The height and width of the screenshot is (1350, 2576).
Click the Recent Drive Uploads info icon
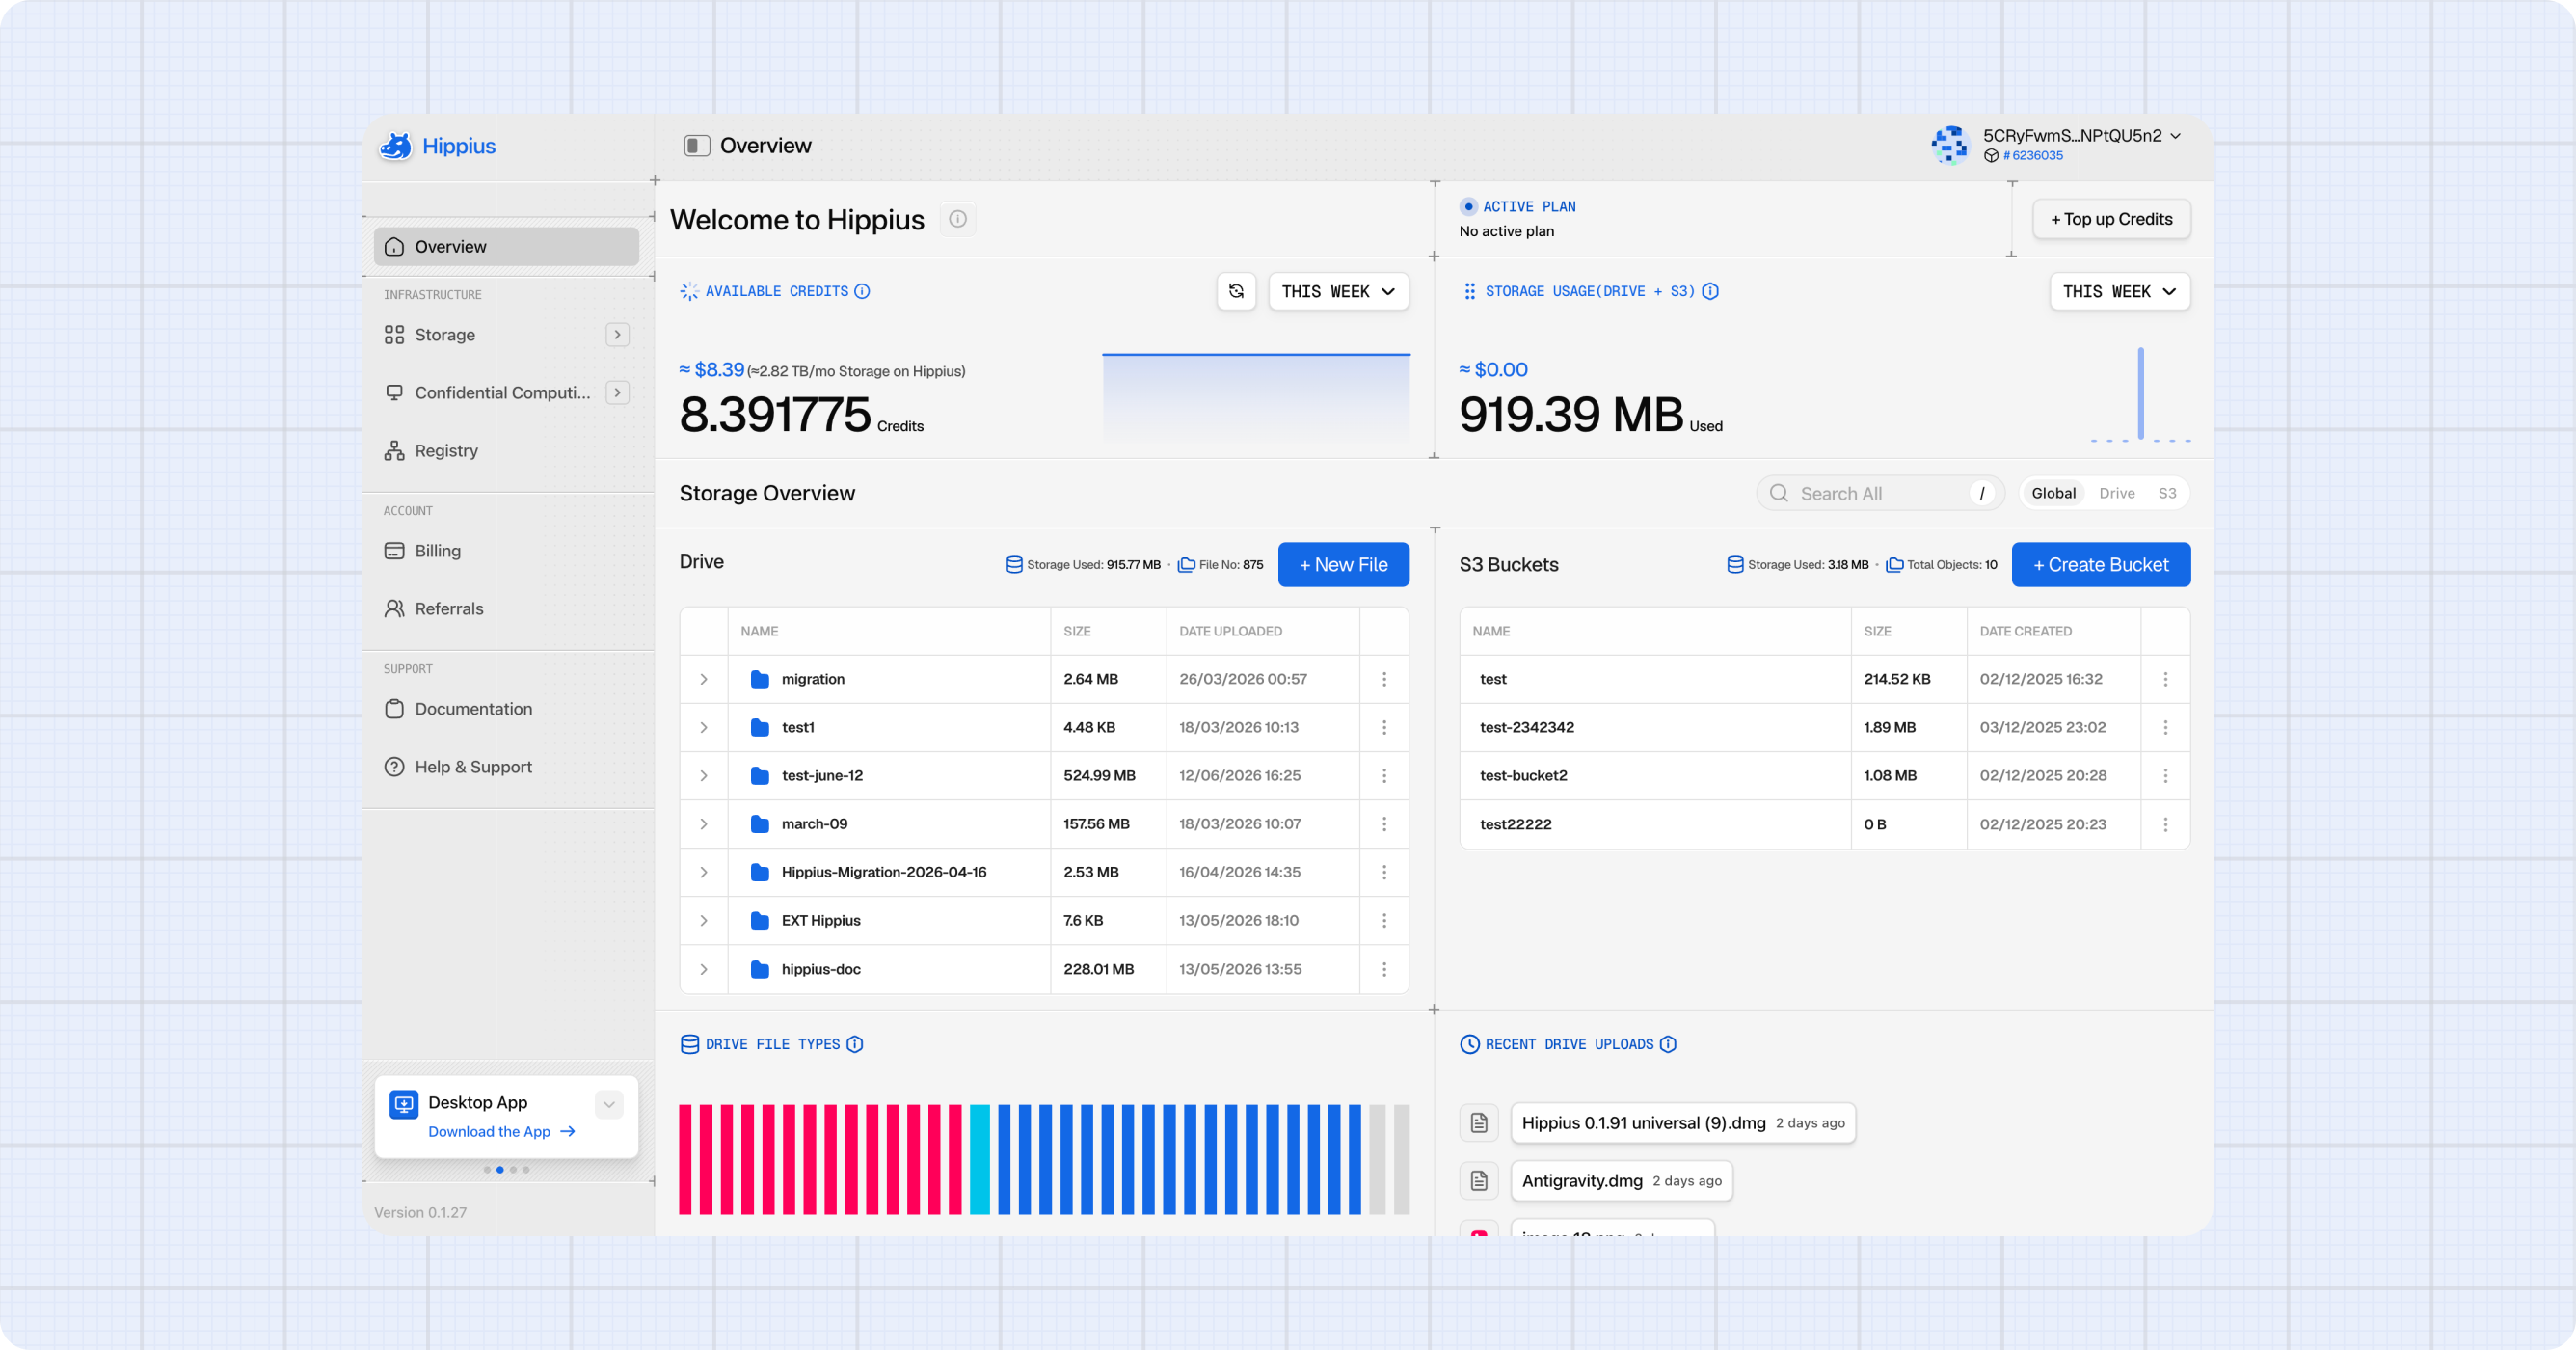tap(1668, 1044)
